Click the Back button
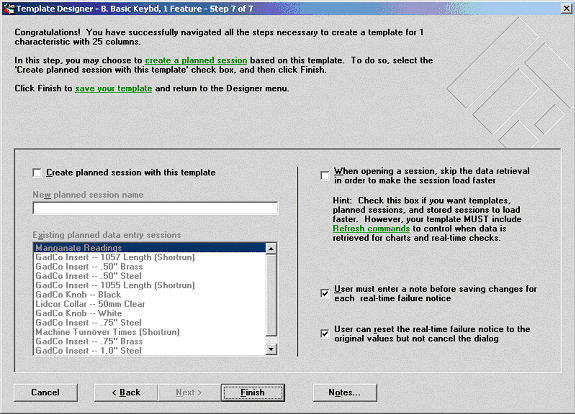This screenshot has height=414, width=575. pos(126,392)
